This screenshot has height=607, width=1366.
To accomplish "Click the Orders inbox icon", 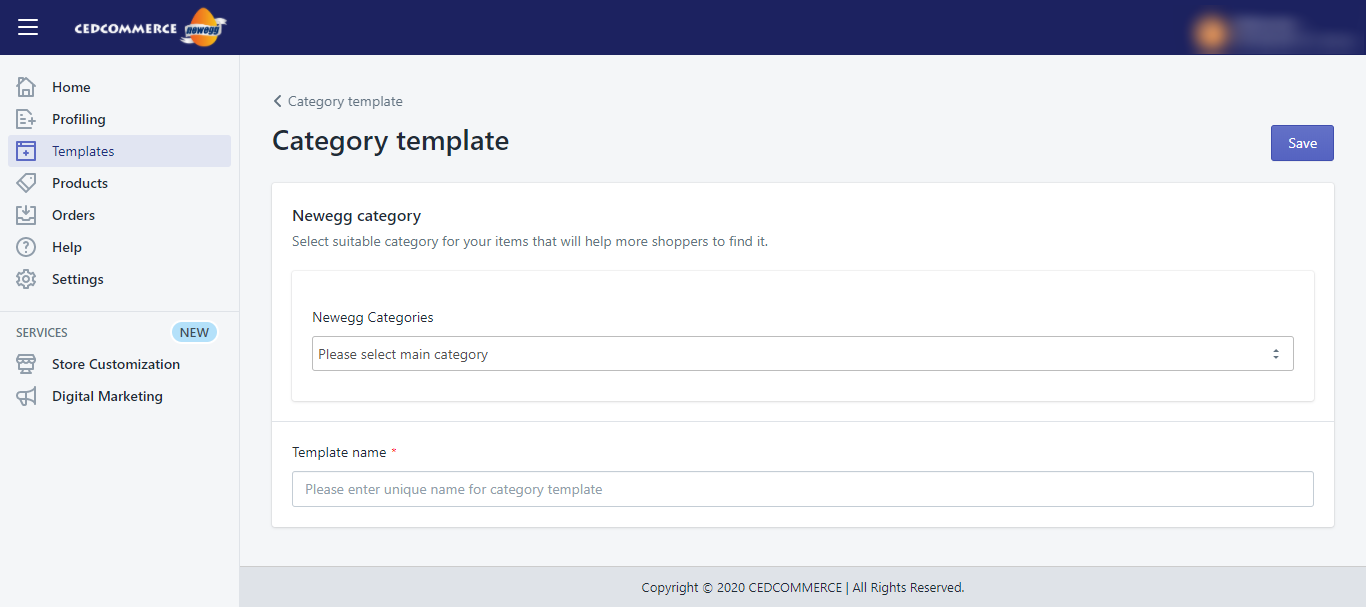I will click(27, 215).
